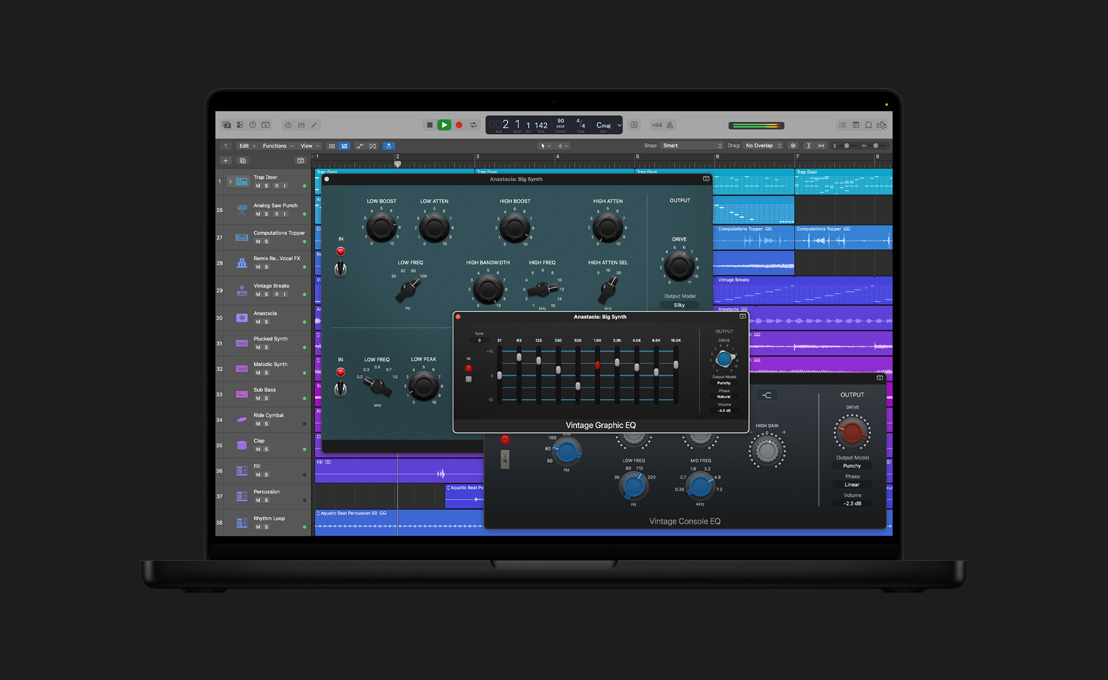Open the Apple Loops browser icon
Viewport: 1108px width, 680px height.
click(869, 125)
